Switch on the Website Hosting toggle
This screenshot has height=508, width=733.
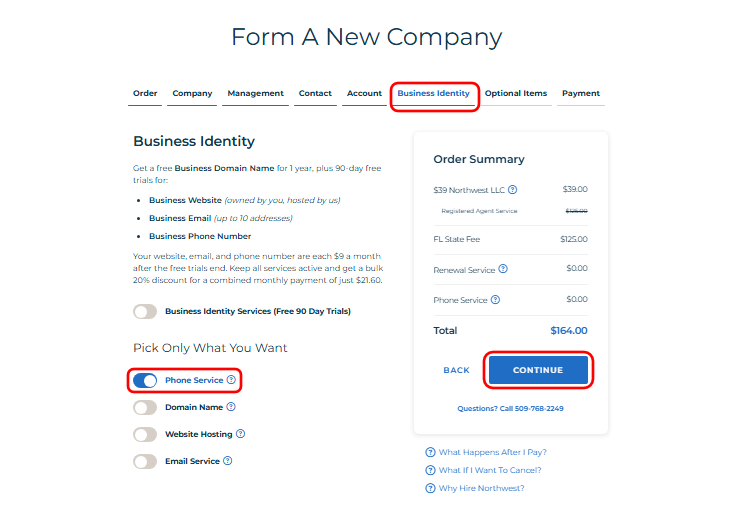tap(145, 434)
